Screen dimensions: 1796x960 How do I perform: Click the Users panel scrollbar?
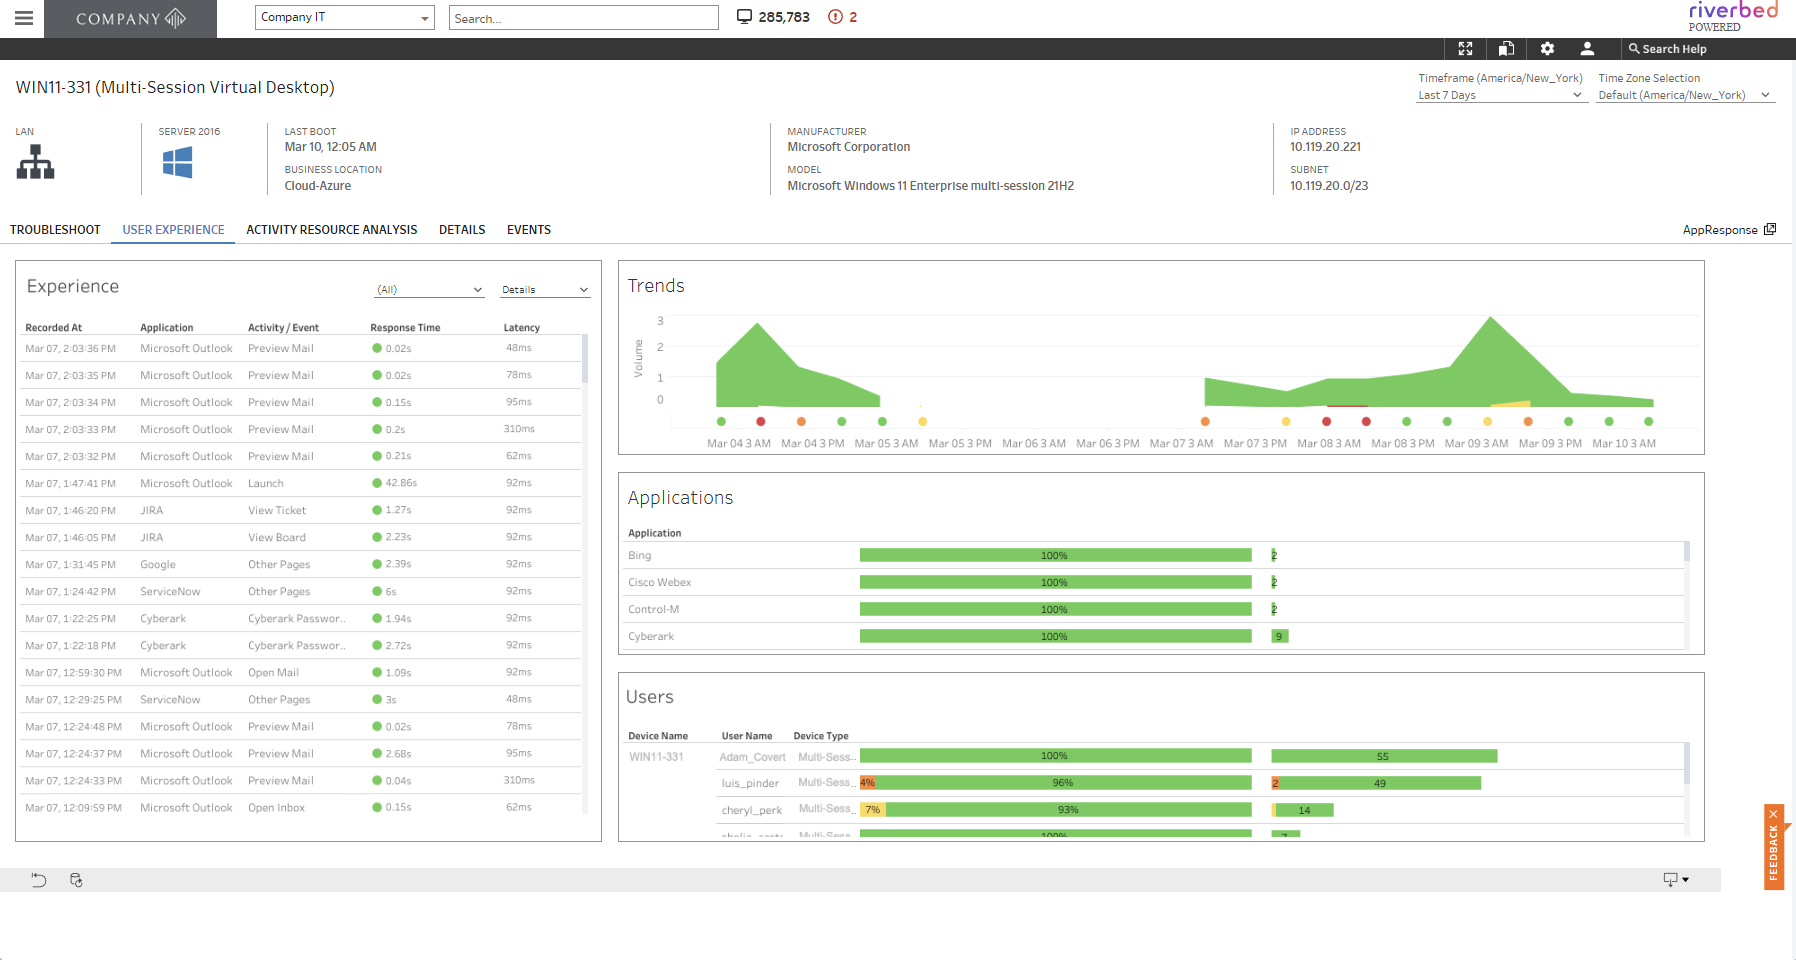1687,764
